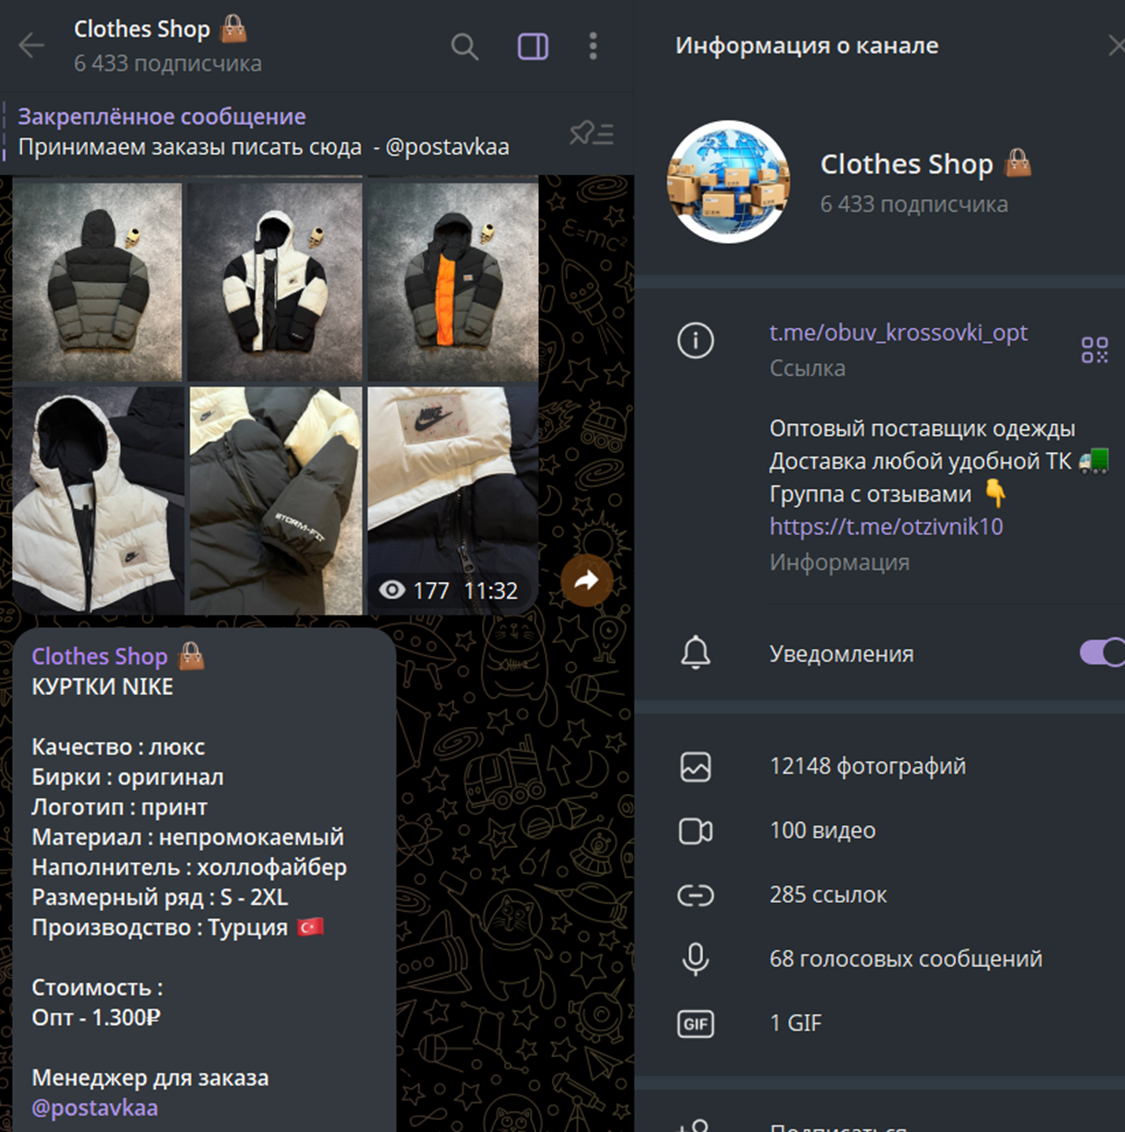Click the info circle icon
Viewport: 1125px width, 1132px height.
[x=695, y=340]
